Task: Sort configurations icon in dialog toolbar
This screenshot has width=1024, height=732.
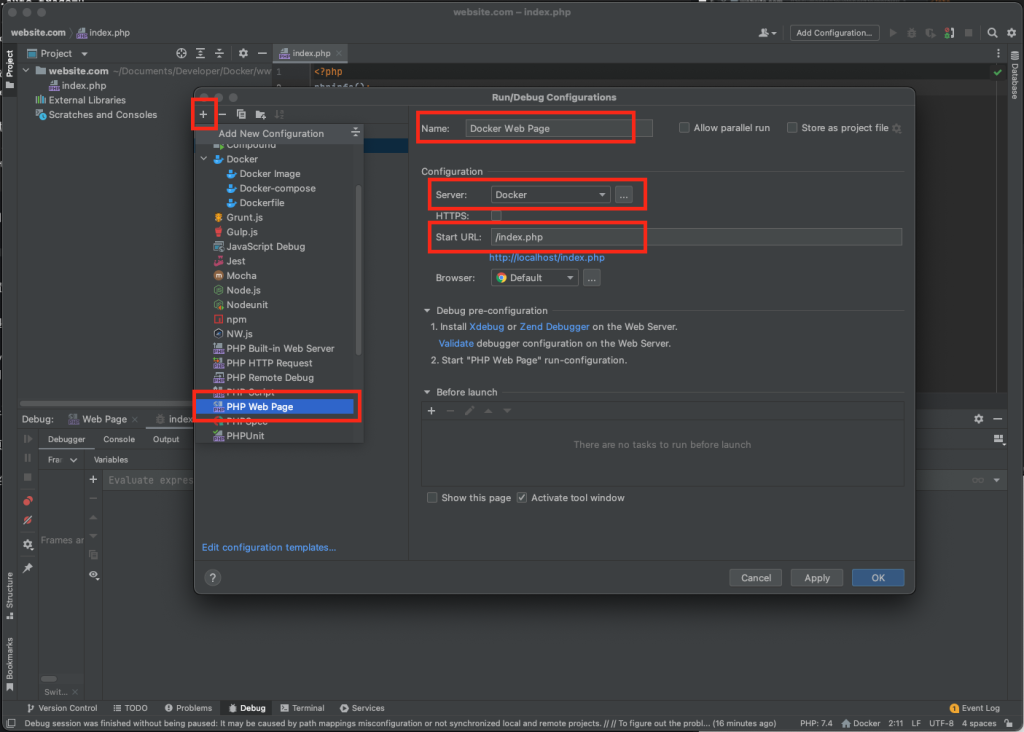Action: (x=280, y=114)
